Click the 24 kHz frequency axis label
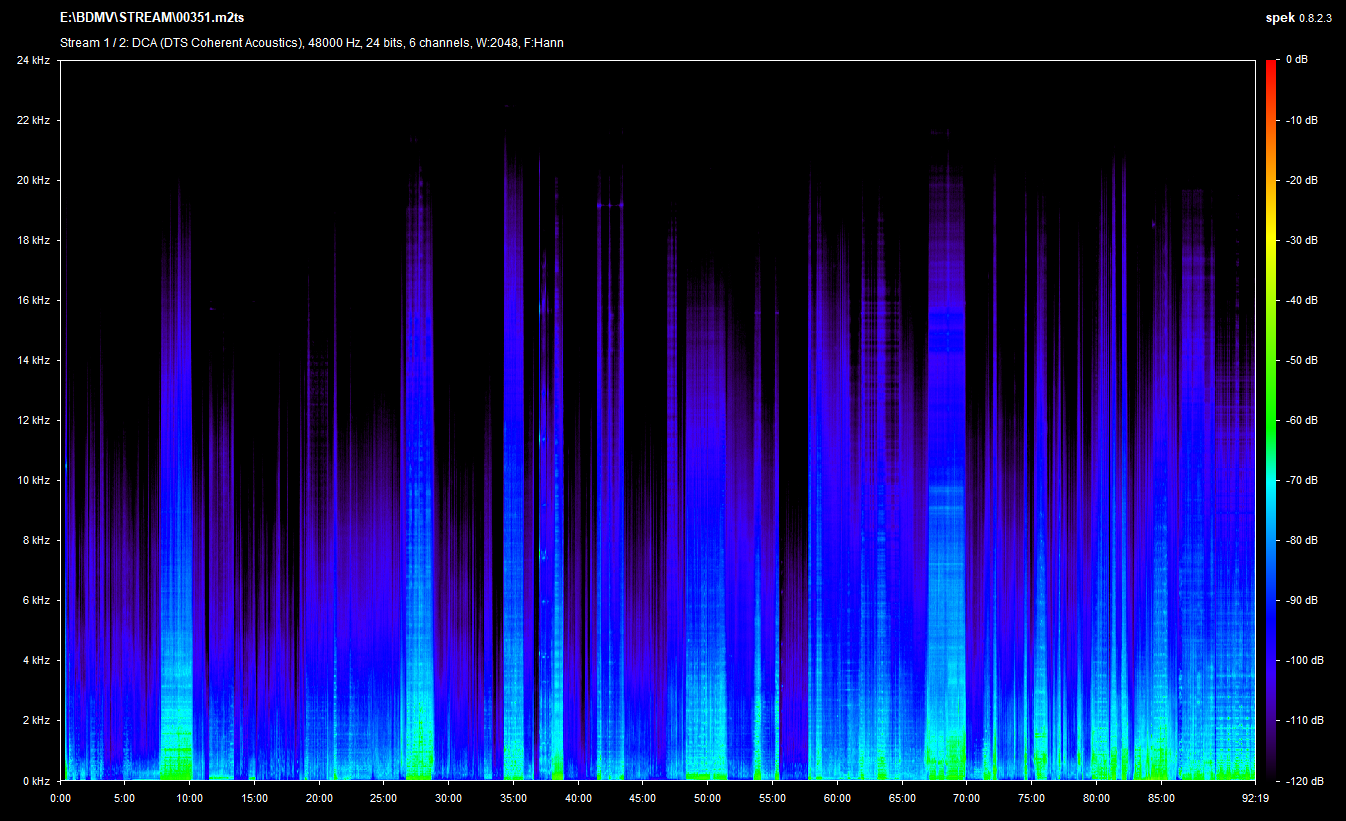This screenshot has height=821, width=1346. 33,60
